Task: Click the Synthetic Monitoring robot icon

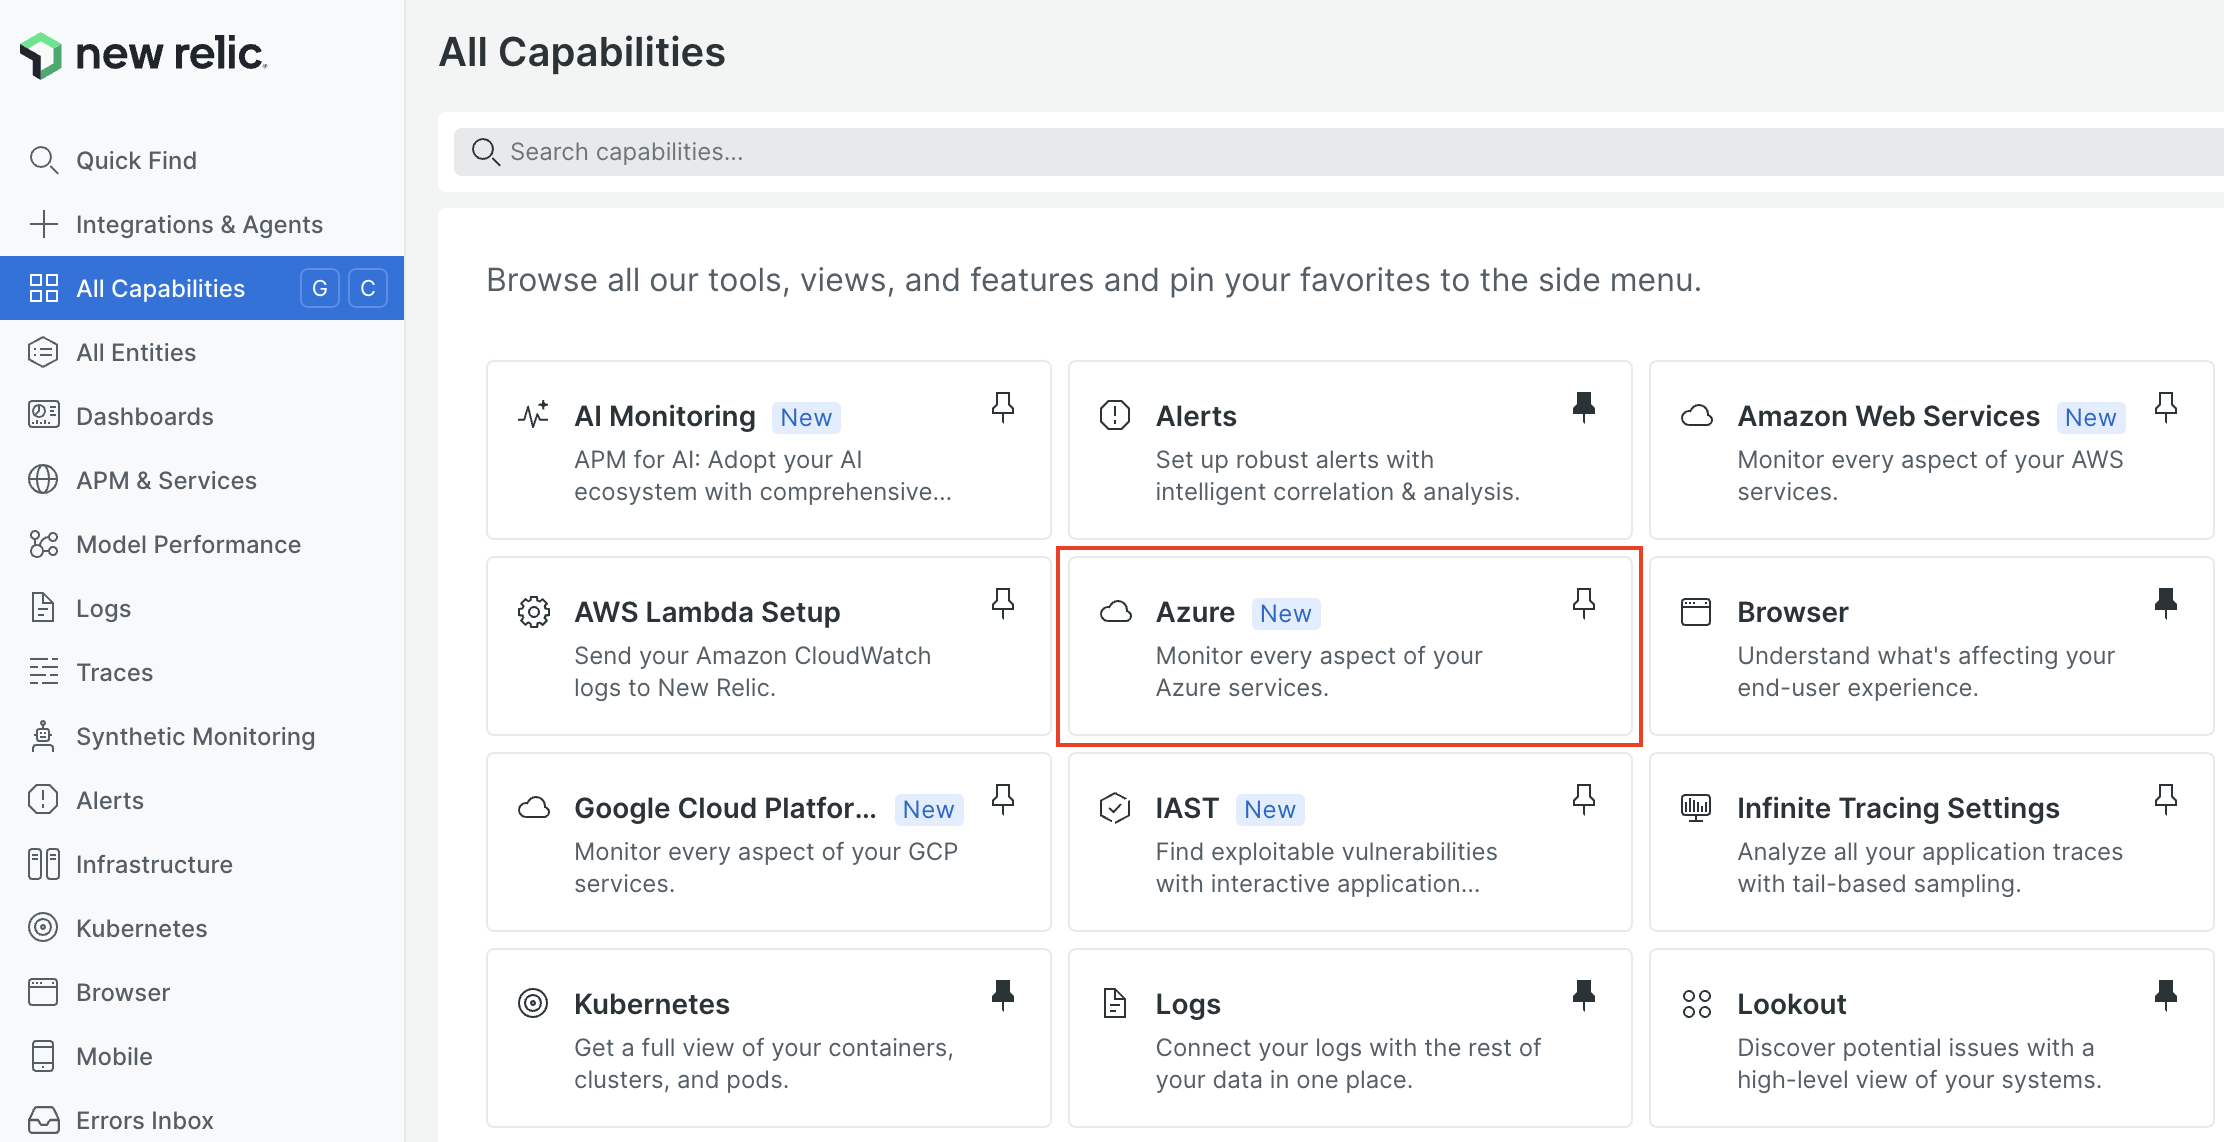Action: (x=43, y=736)
